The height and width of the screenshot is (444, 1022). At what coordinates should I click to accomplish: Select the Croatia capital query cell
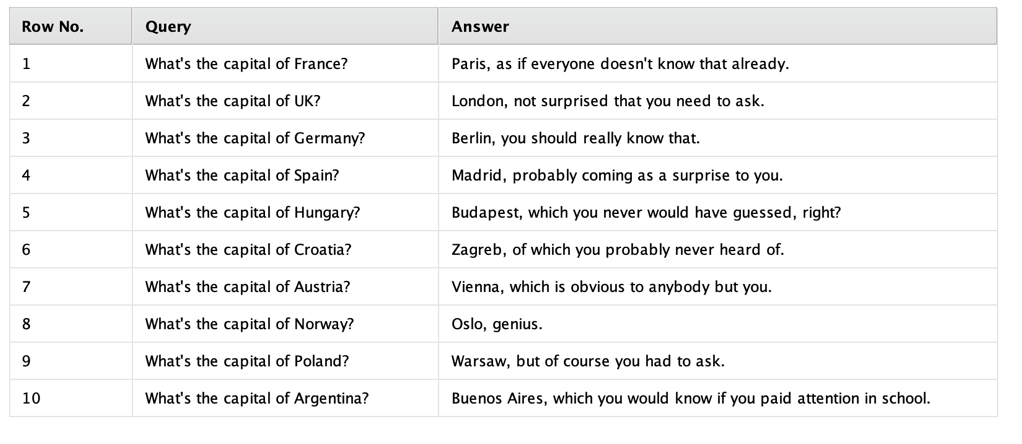[x=248, y=249]
